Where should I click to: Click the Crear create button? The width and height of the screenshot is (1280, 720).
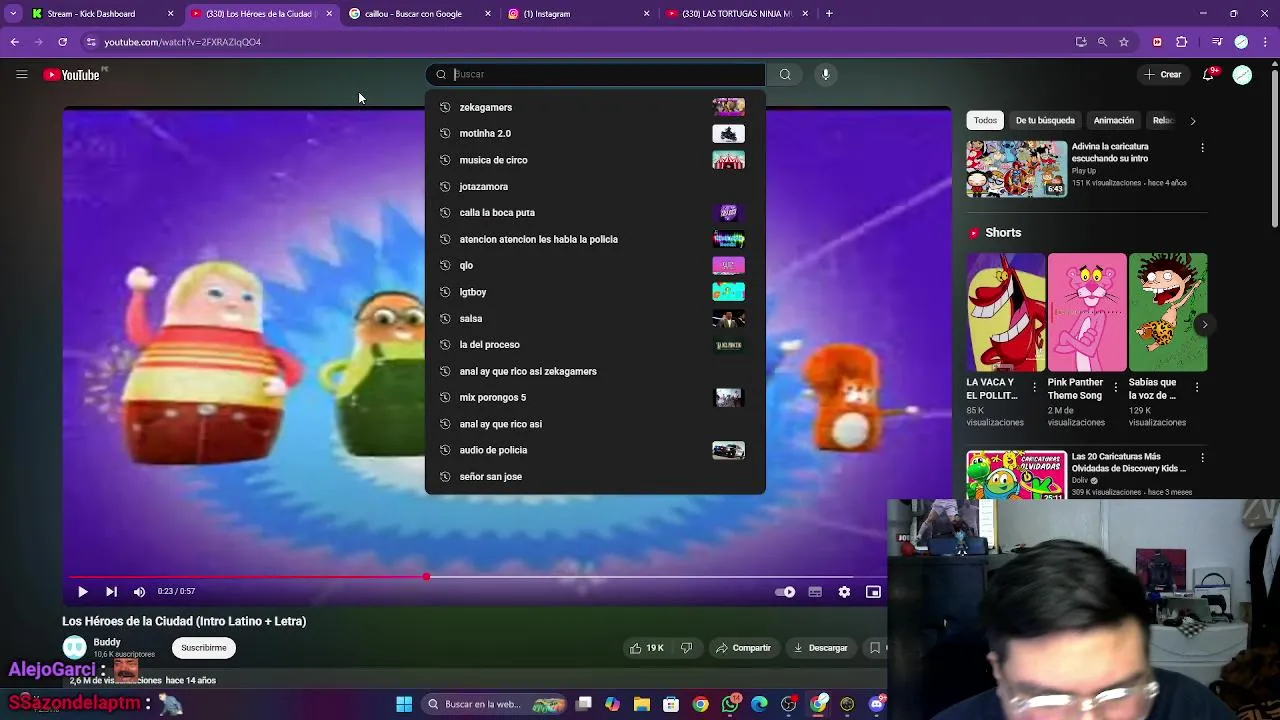click(x=1163, y=74)
